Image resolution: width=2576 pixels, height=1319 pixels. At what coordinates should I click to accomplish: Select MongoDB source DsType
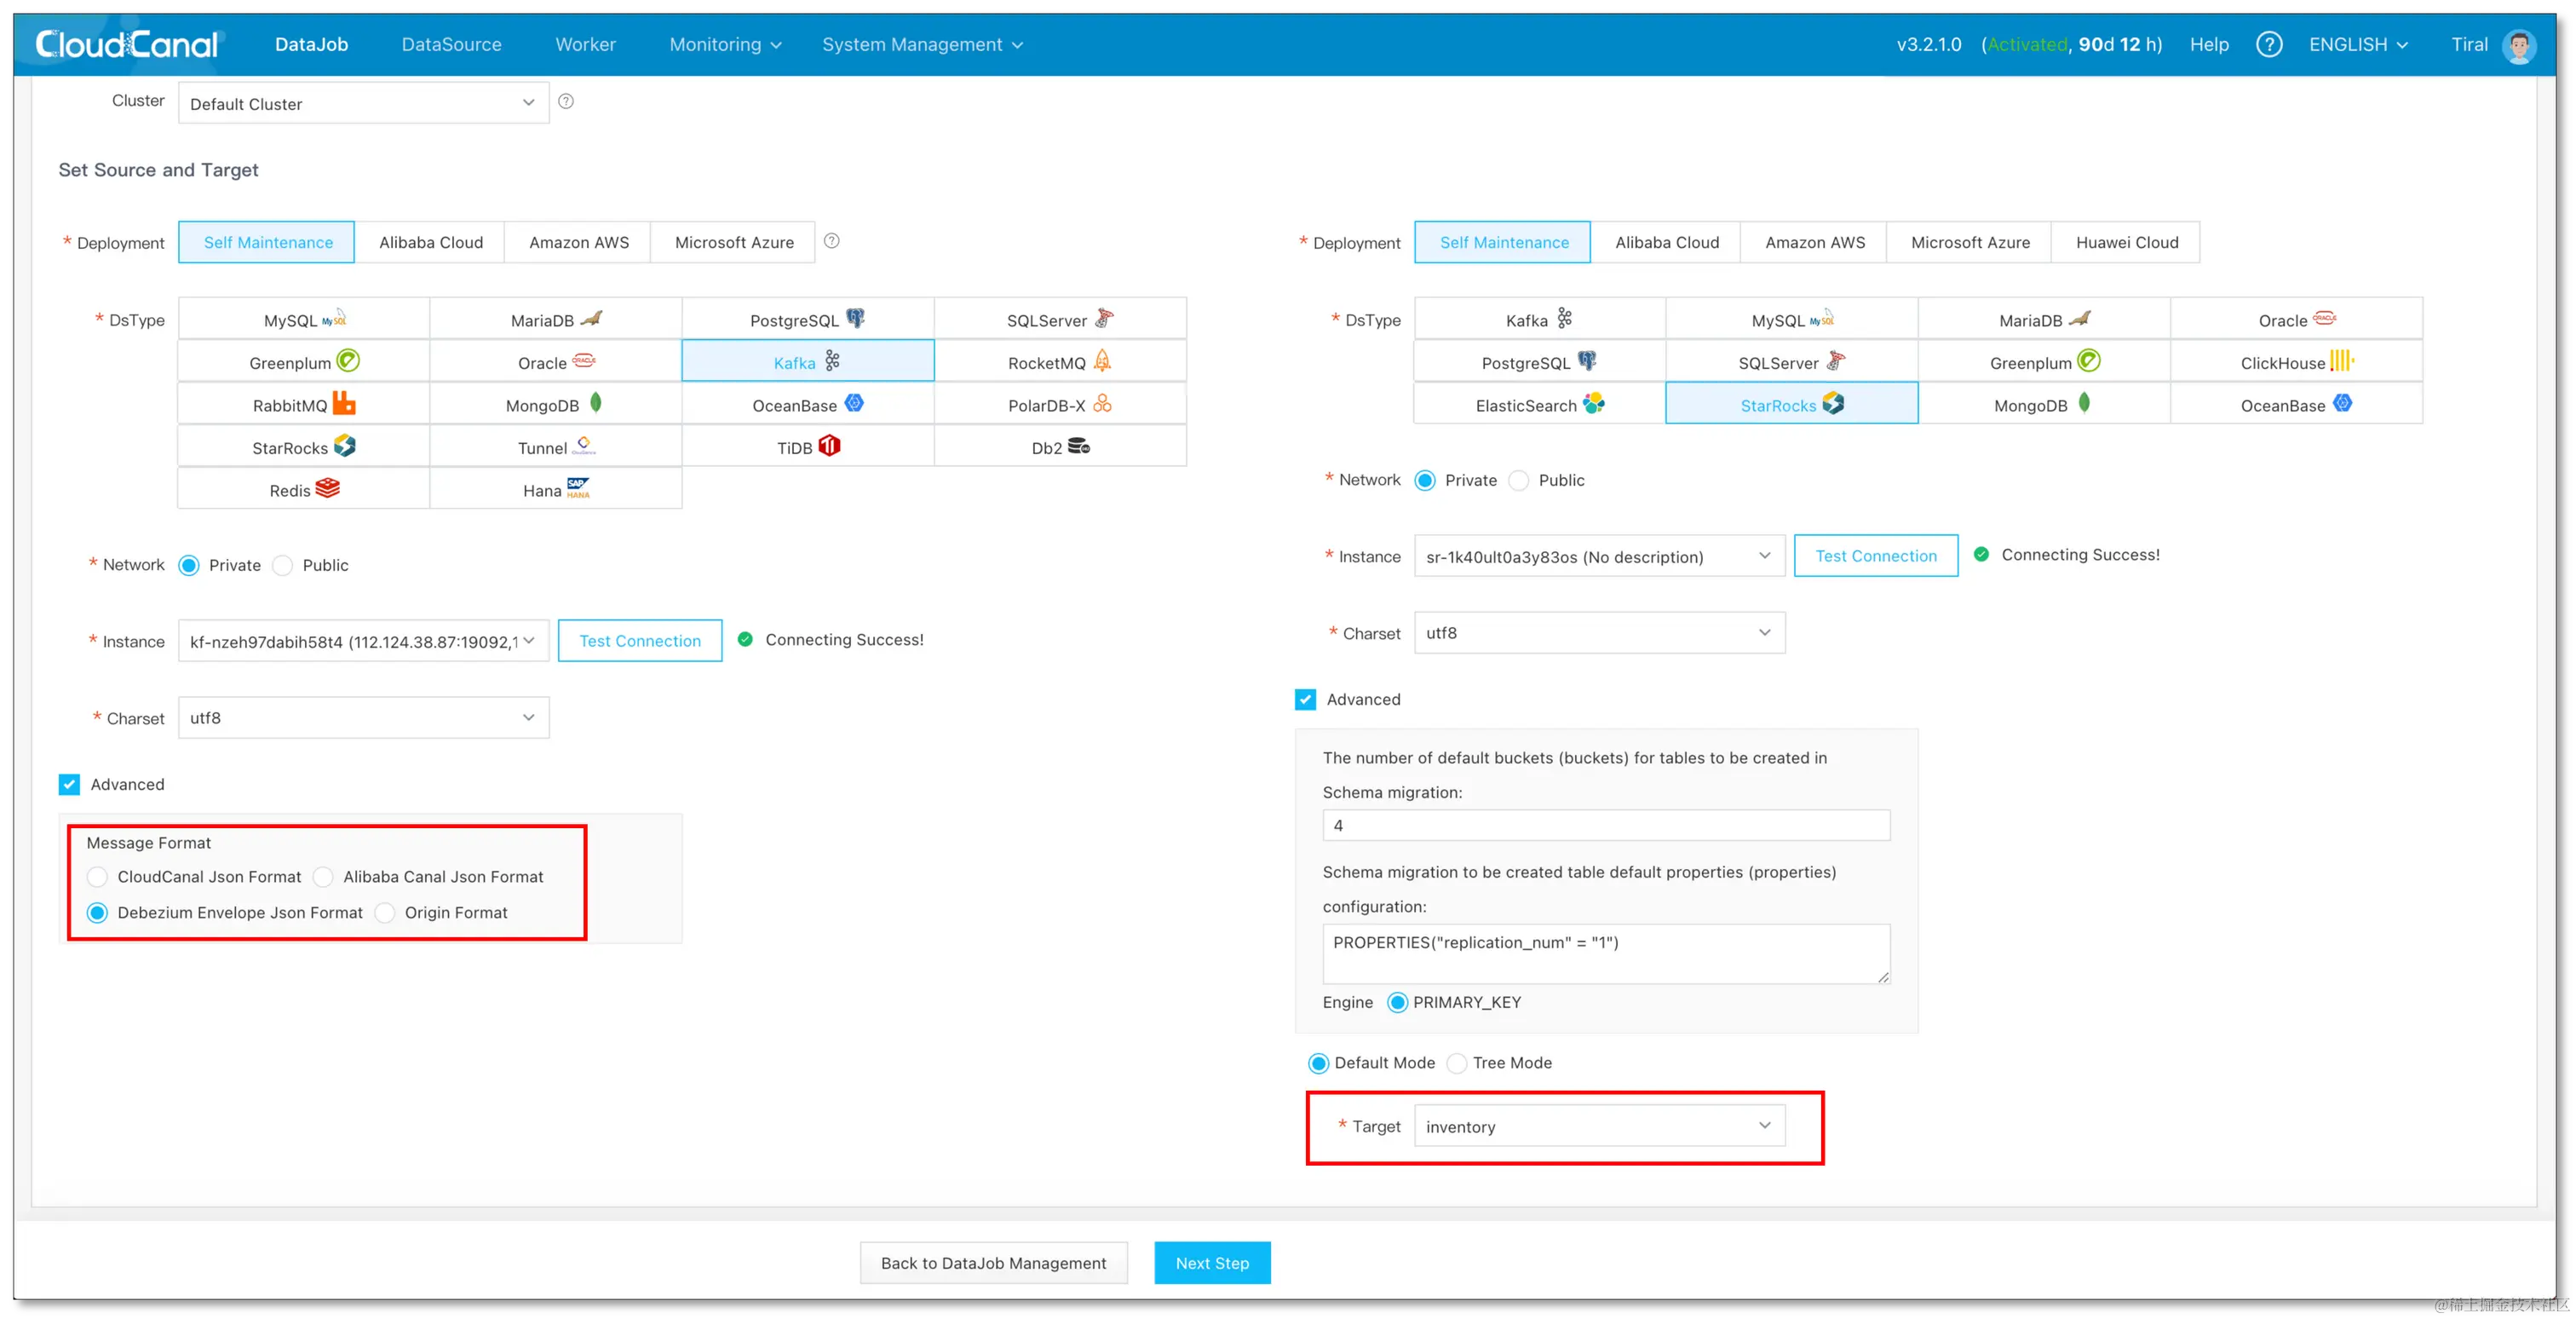tap(556, 404)
